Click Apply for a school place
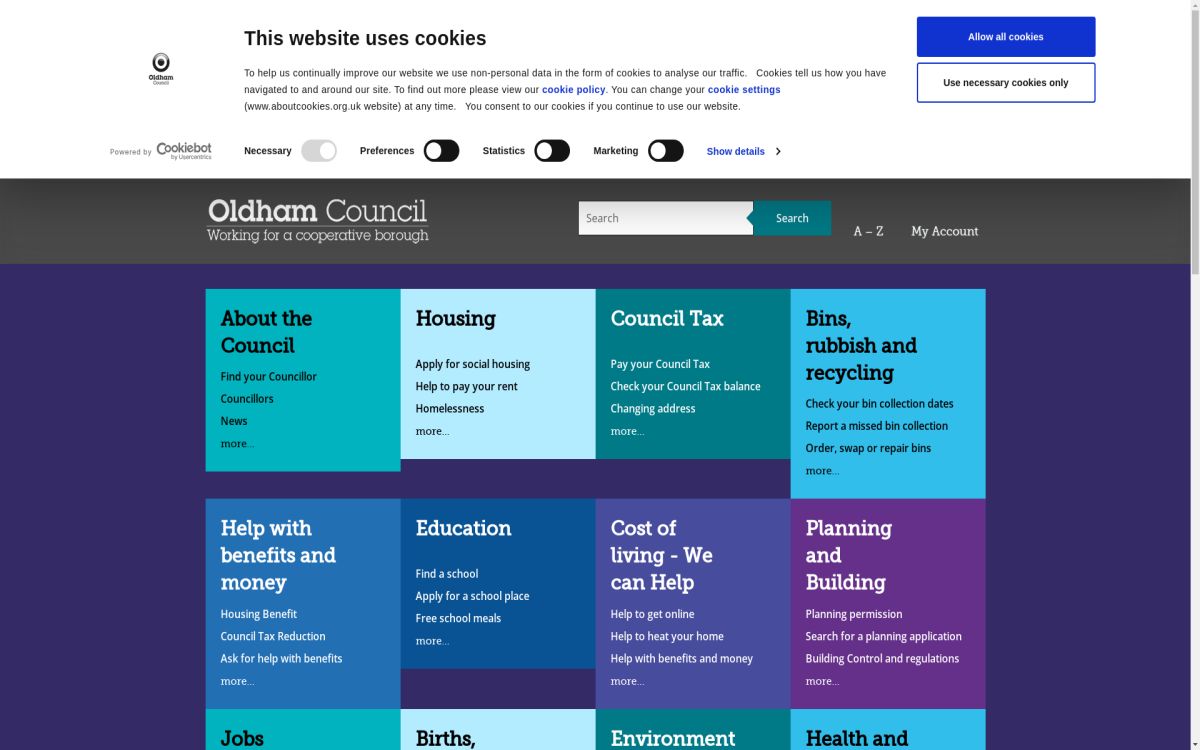Image resolution: width=1200 pixels, height=750 pixels. 472,595
